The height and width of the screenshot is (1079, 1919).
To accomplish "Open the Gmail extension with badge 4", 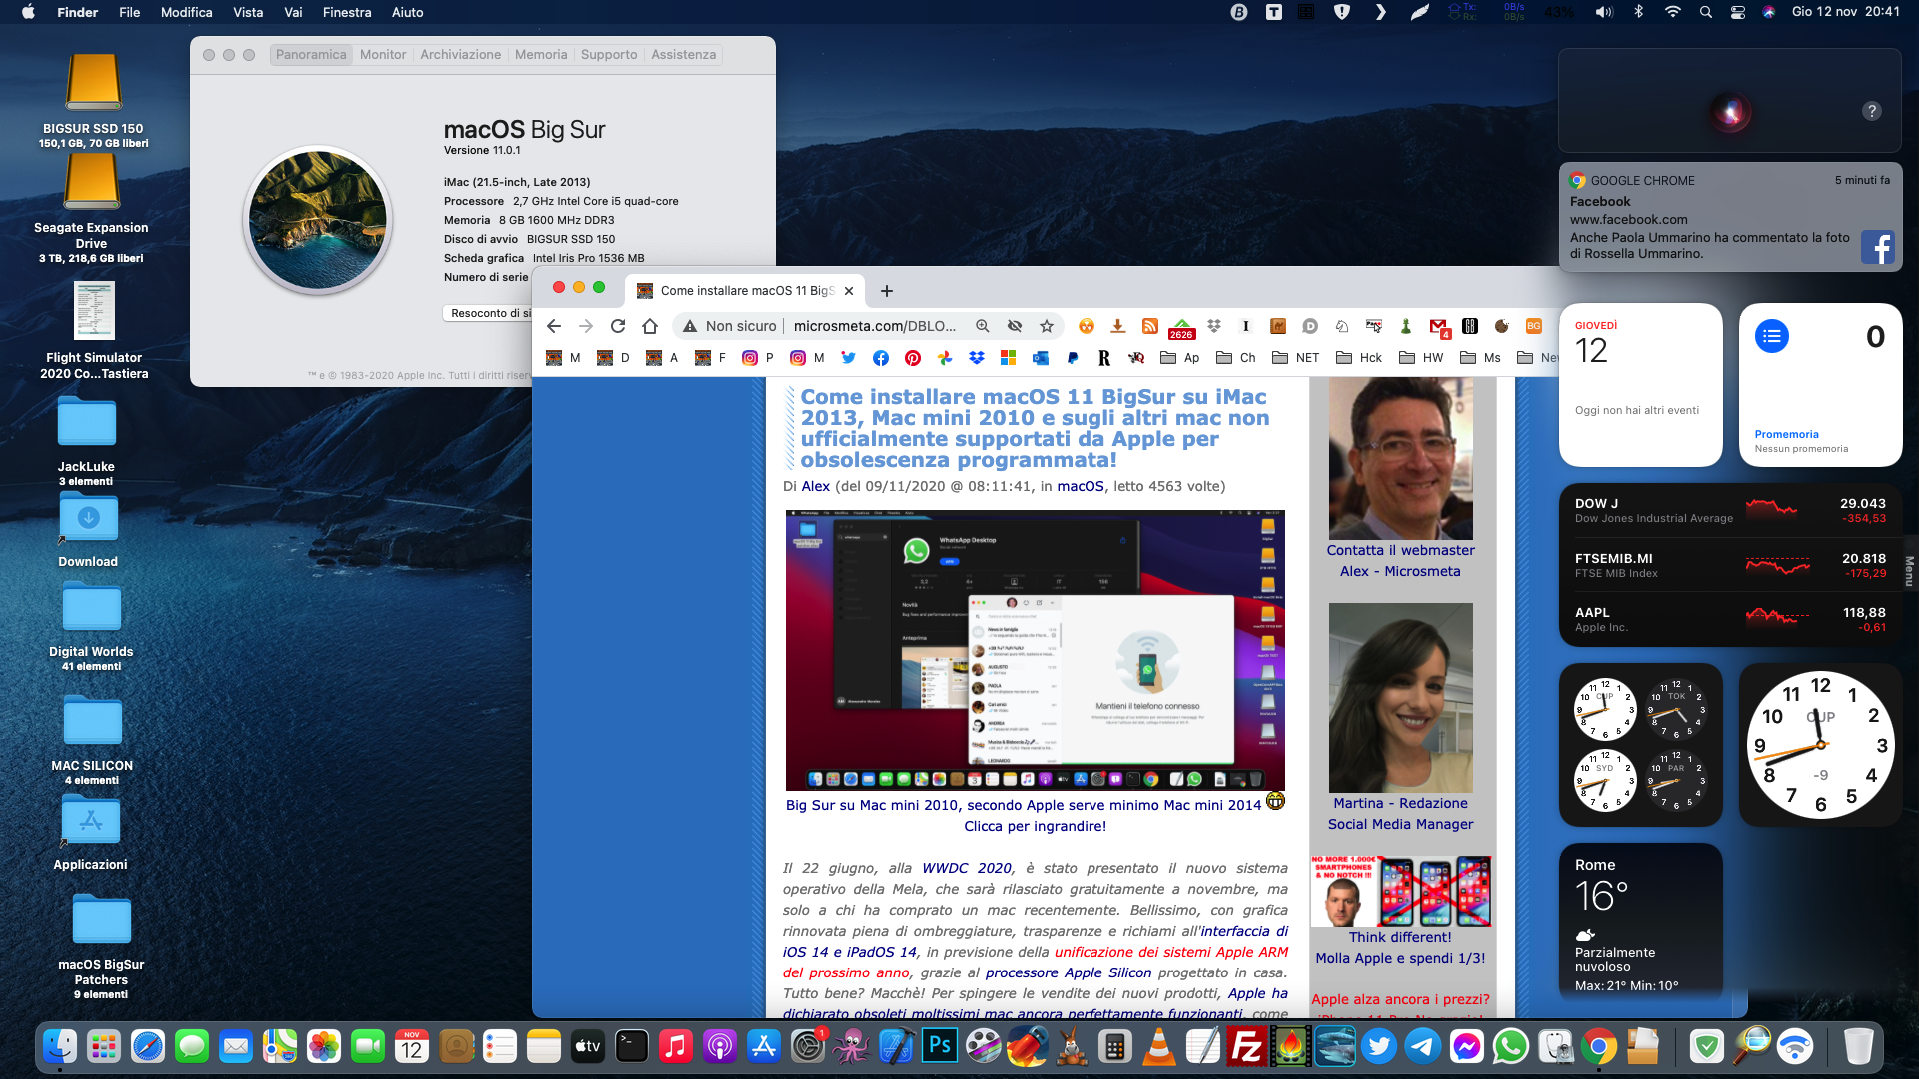I will [x=1438, y=326].
